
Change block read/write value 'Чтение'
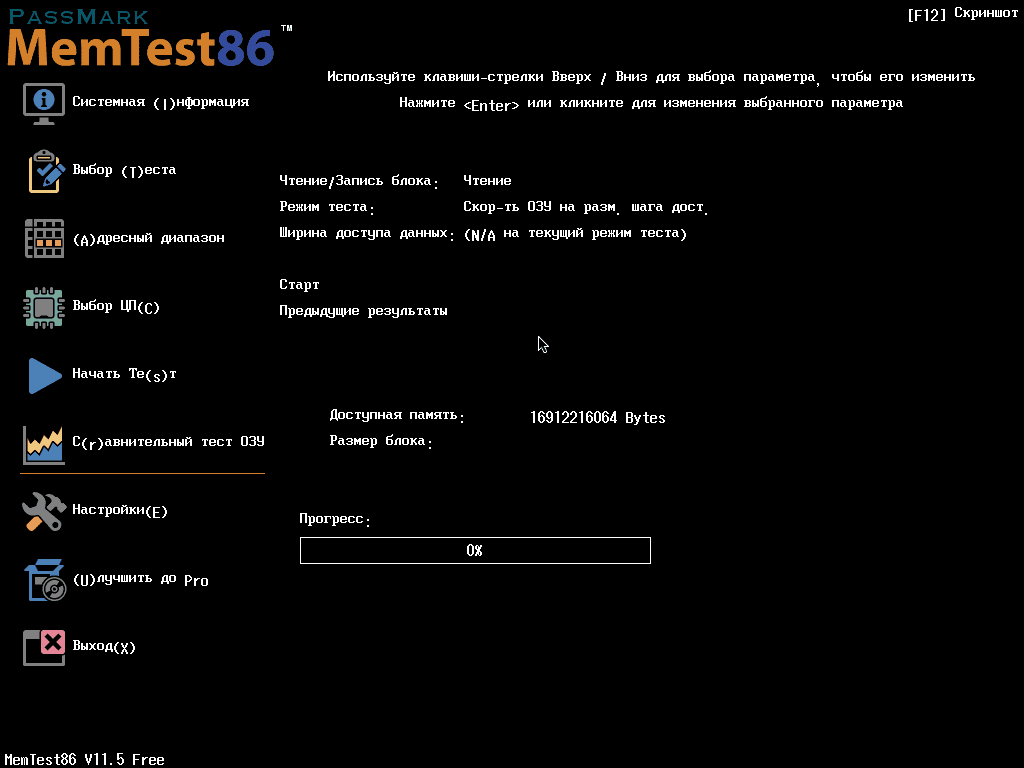click(x=487, y=181)
